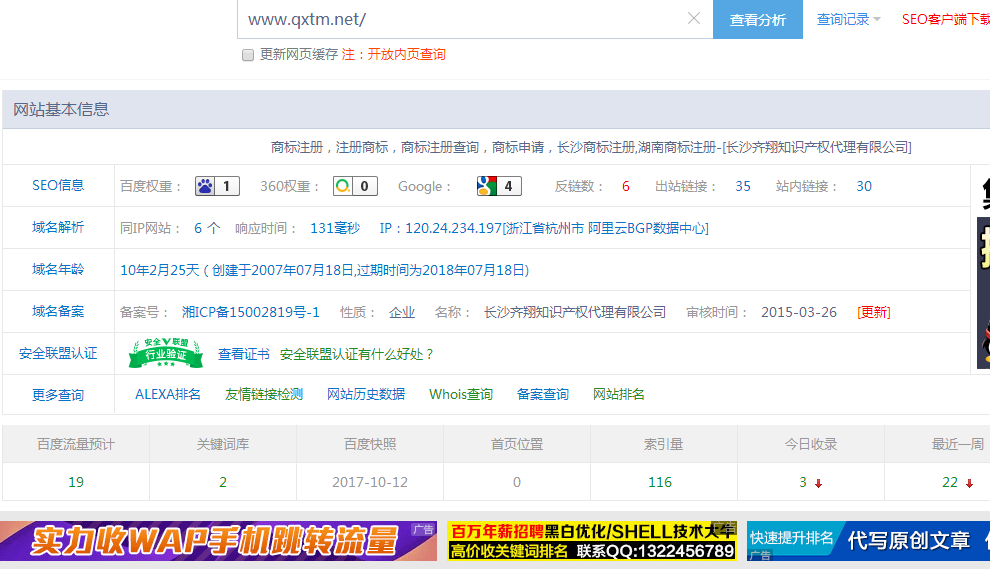Image resolution: width=990 pixels, height=569 pixels.
Task: Clear the URL field with the X icon
Action: 693,18
